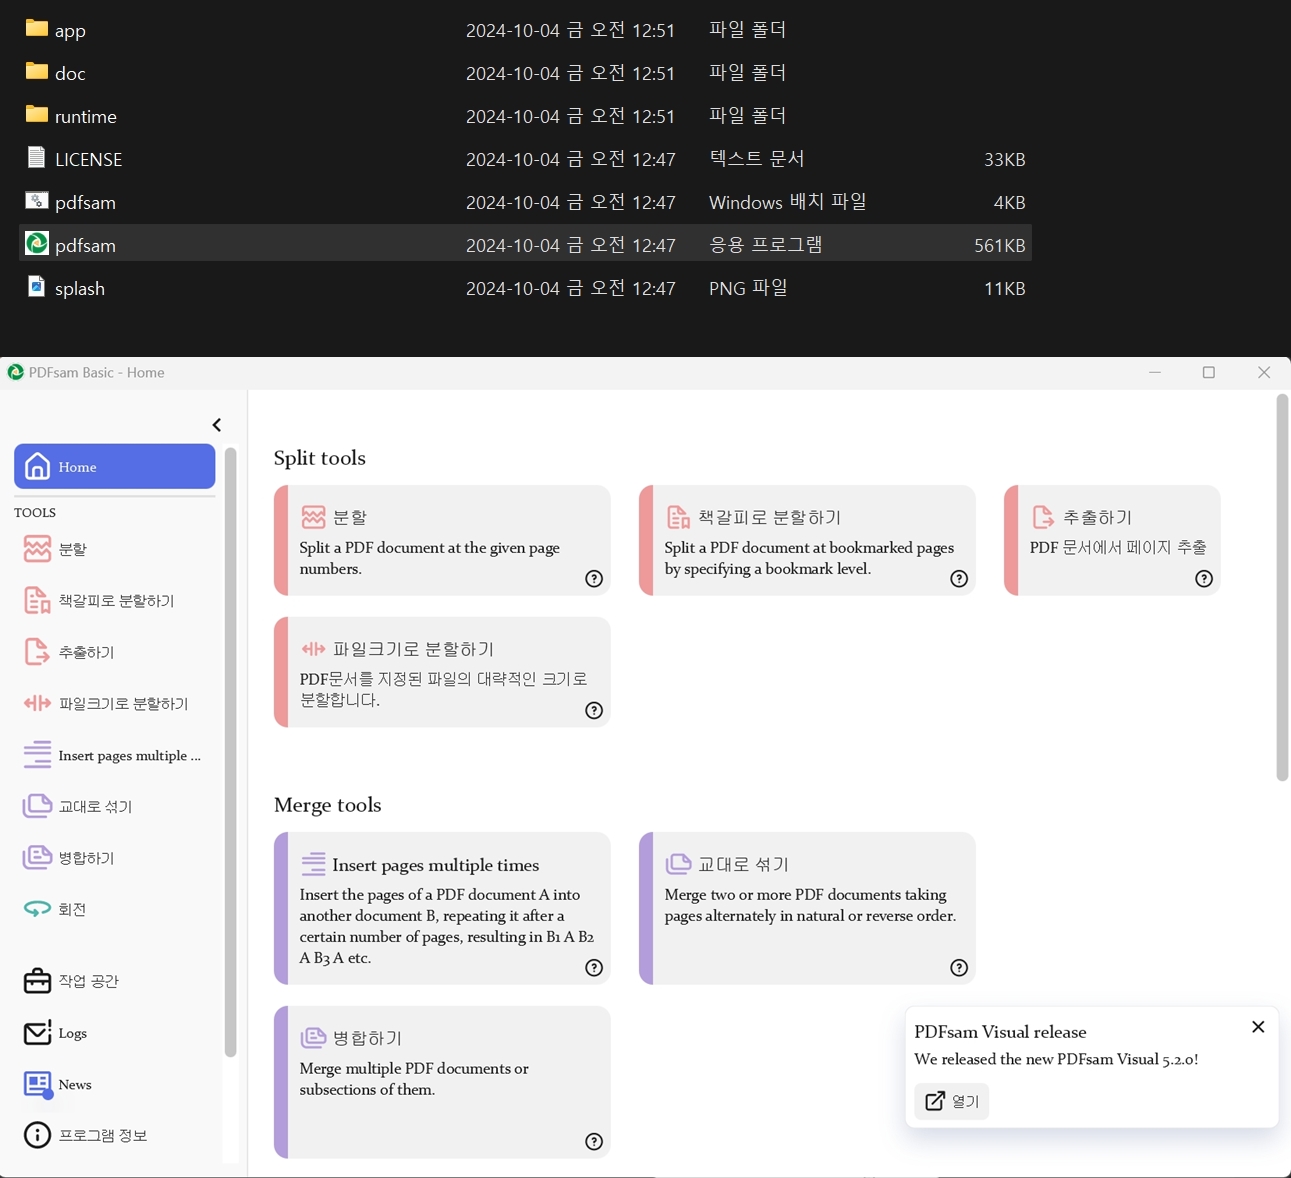Select the runtime folder in the file list
This screenshot has width=1291, height=1178.
[x=525, y=116]
